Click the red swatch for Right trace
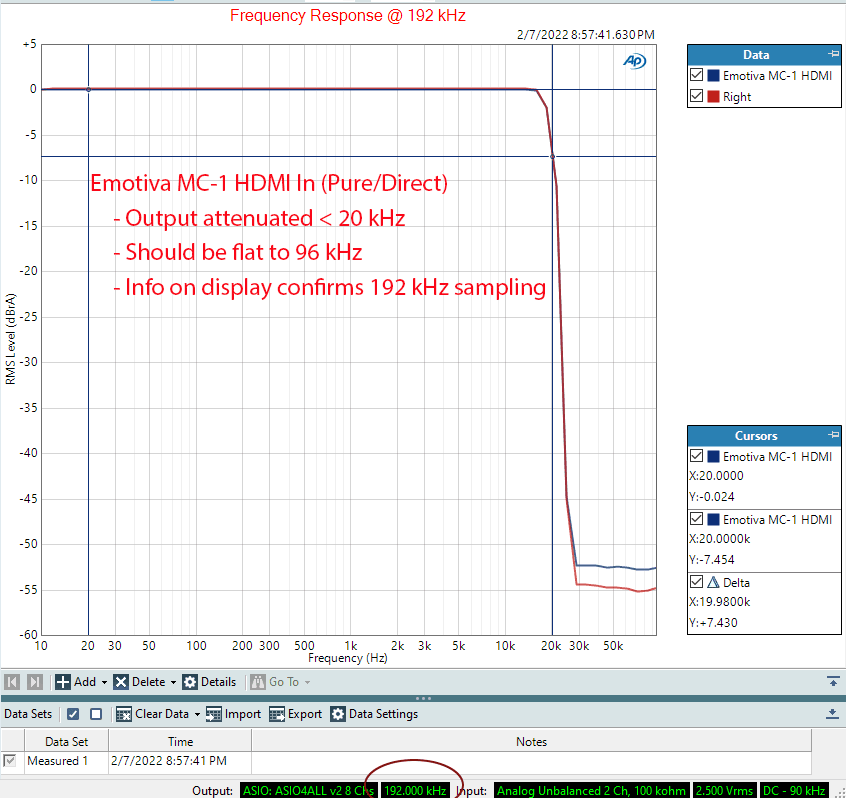 pos(713,97)
